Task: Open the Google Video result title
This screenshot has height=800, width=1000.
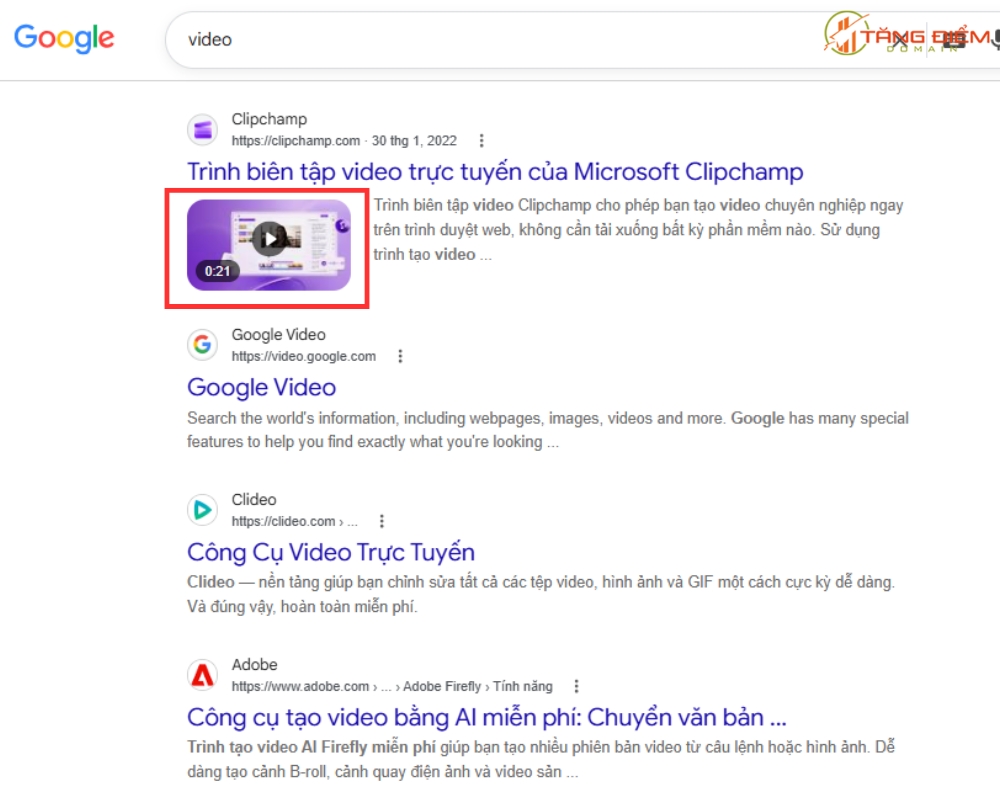Action: point(261,387)
